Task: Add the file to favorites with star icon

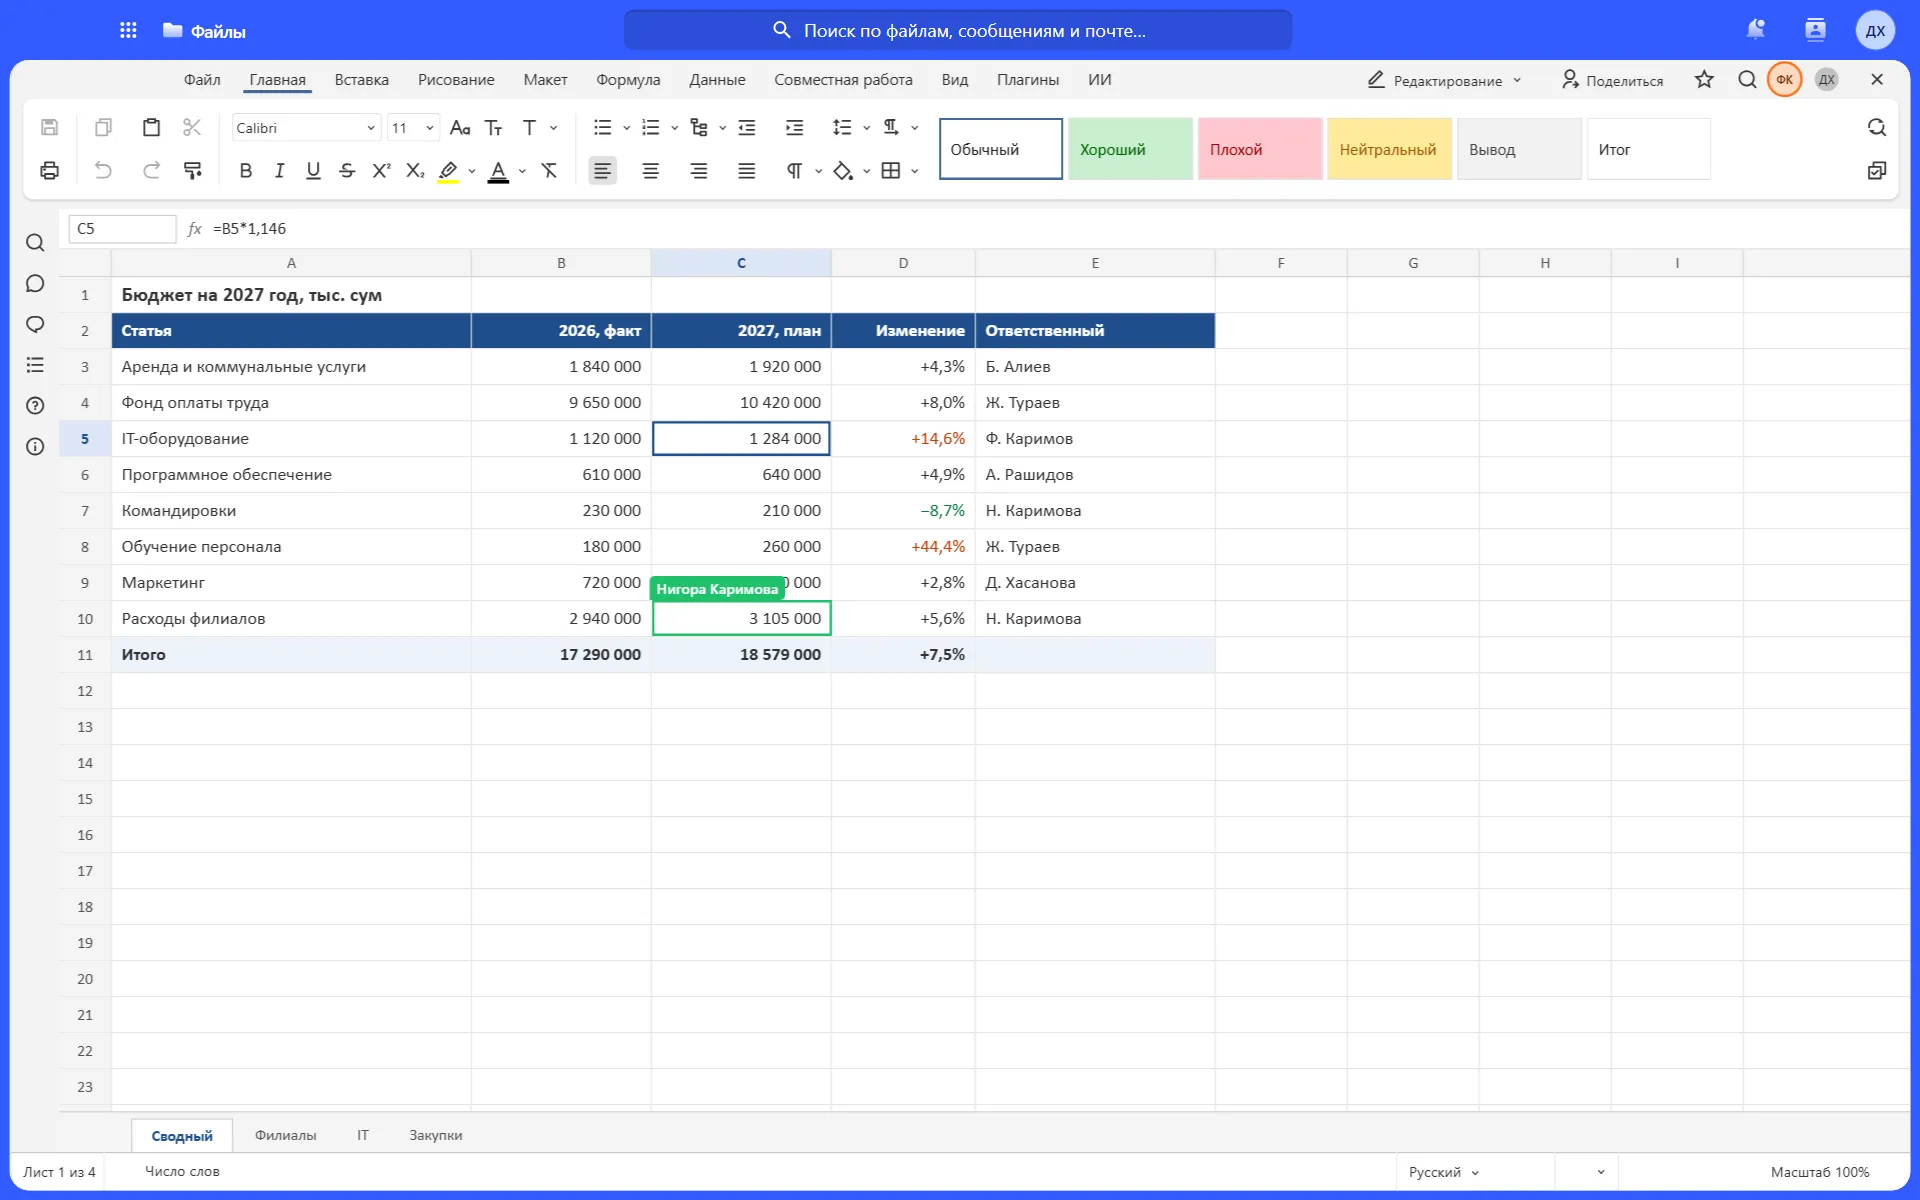Action: click(1704, 79)
